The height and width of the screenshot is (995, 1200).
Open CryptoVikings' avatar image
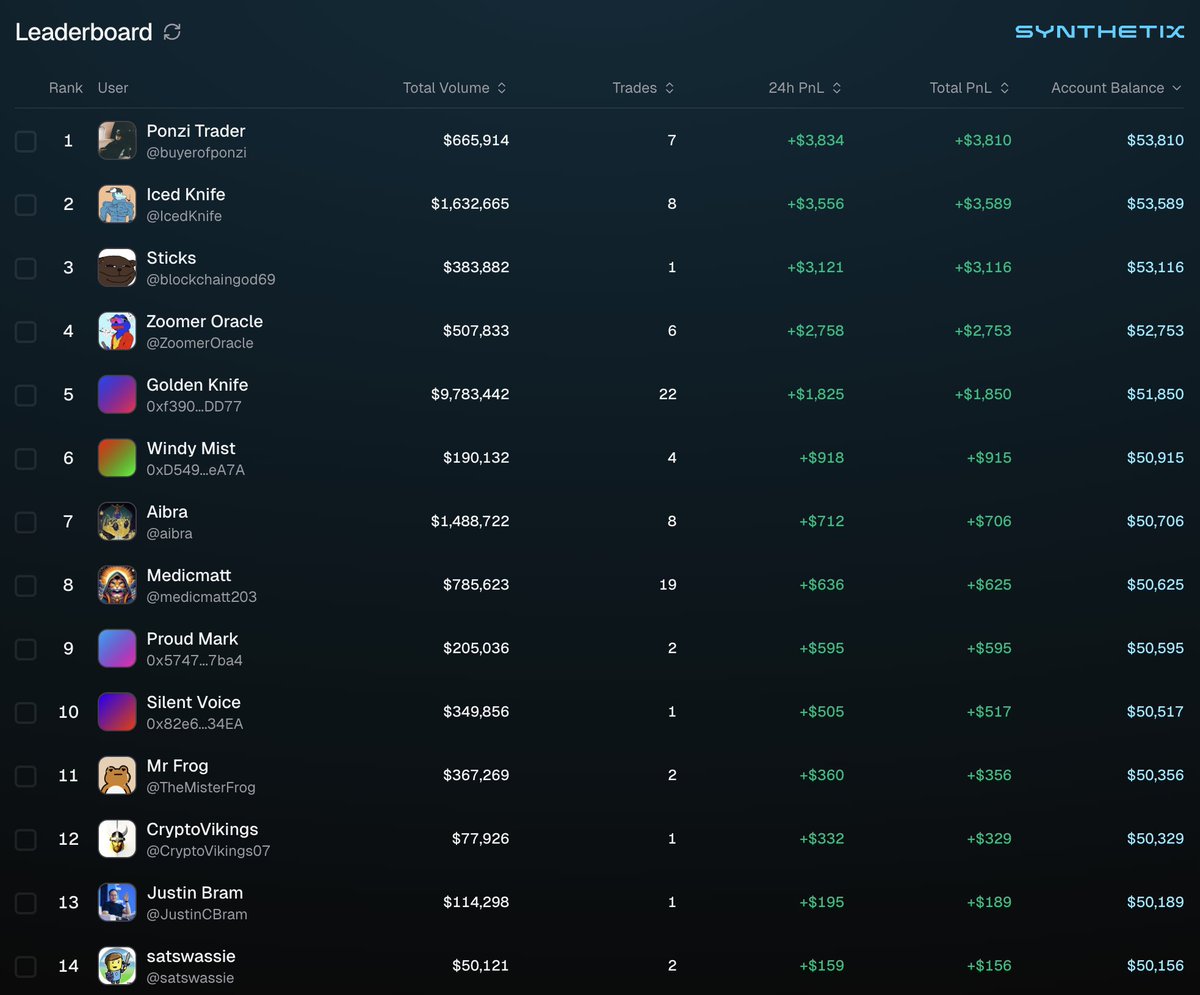click(x=117, y=839)
